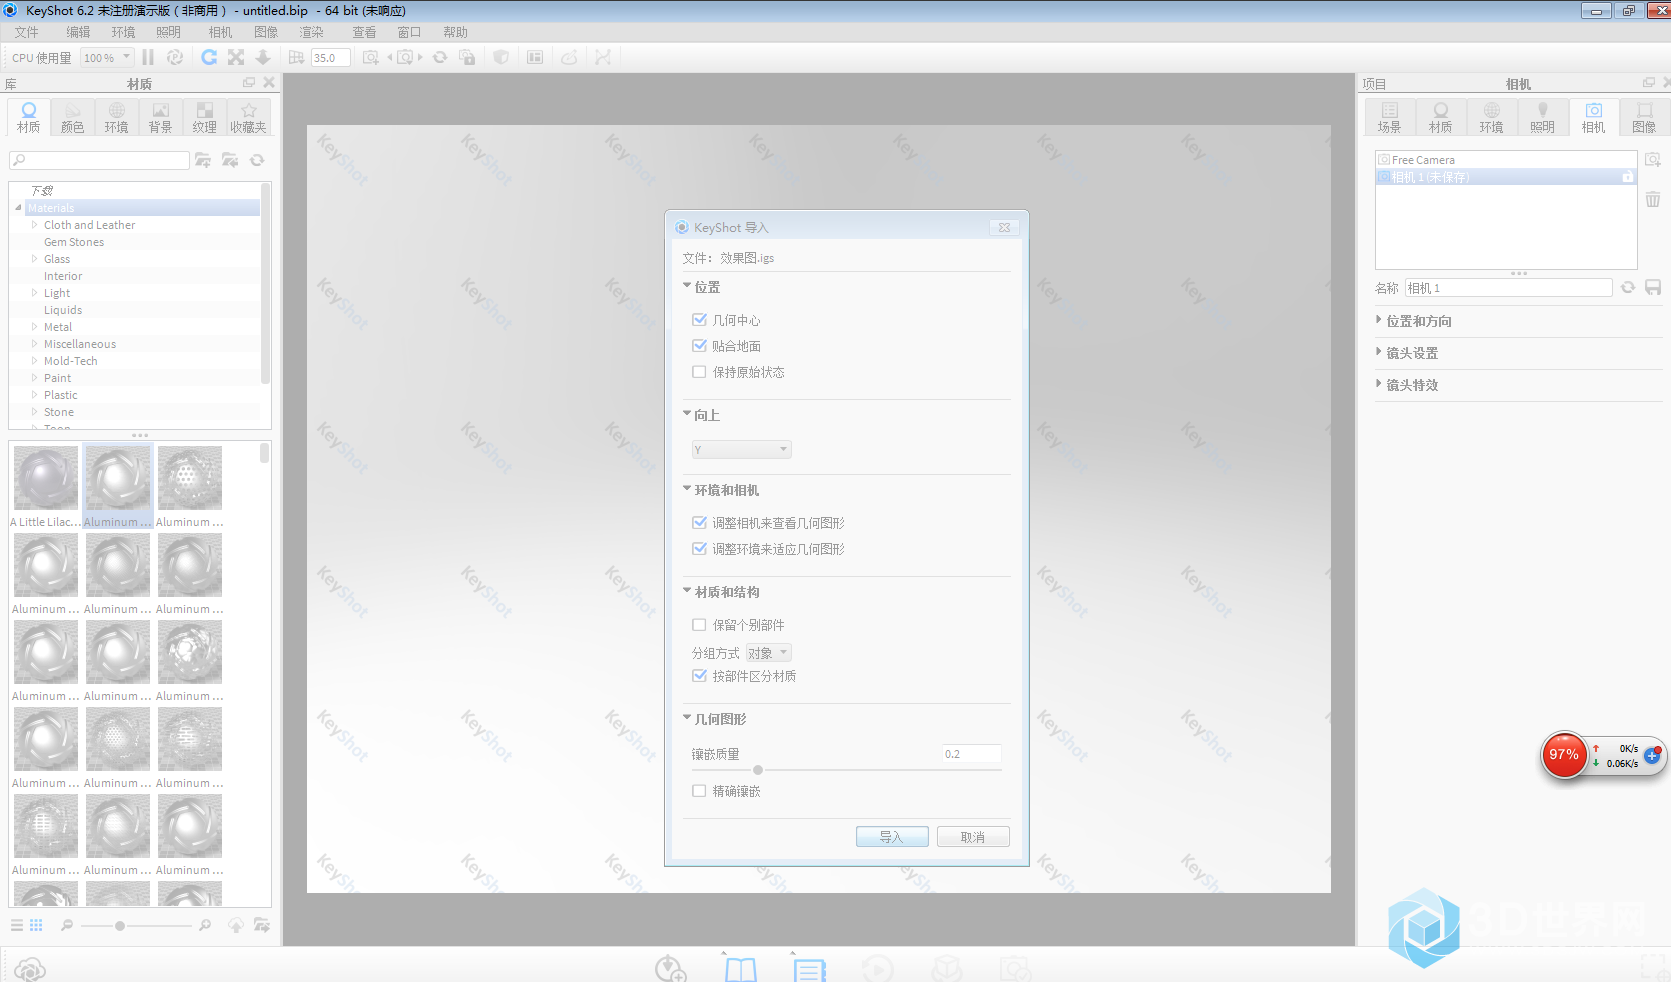This screenshot has width=1671, height=982.
Task: Enable the 精确镶嵌 checkbox
Action: (699, 791)
